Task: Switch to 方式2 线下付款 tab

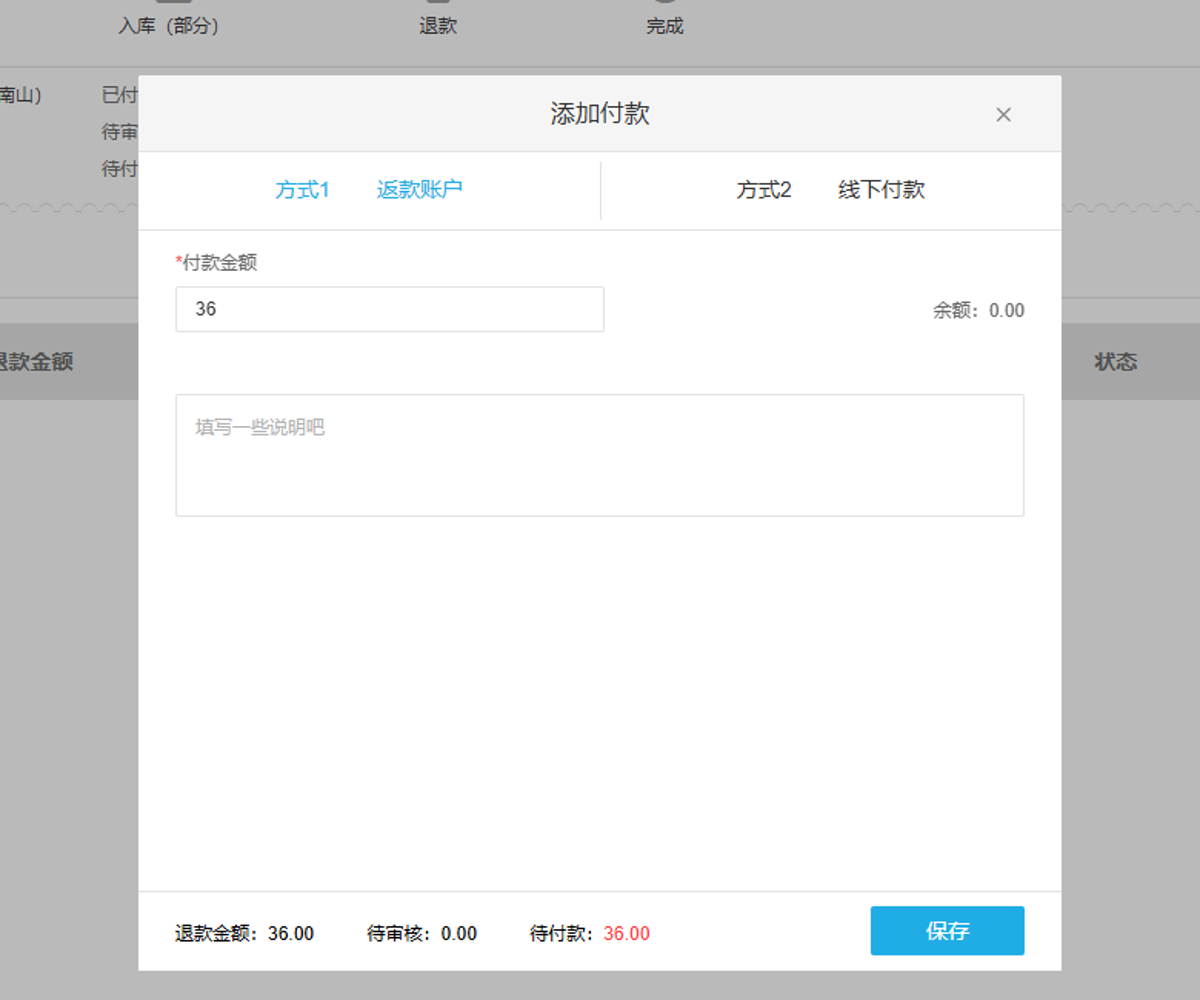Action: point(831,190)
